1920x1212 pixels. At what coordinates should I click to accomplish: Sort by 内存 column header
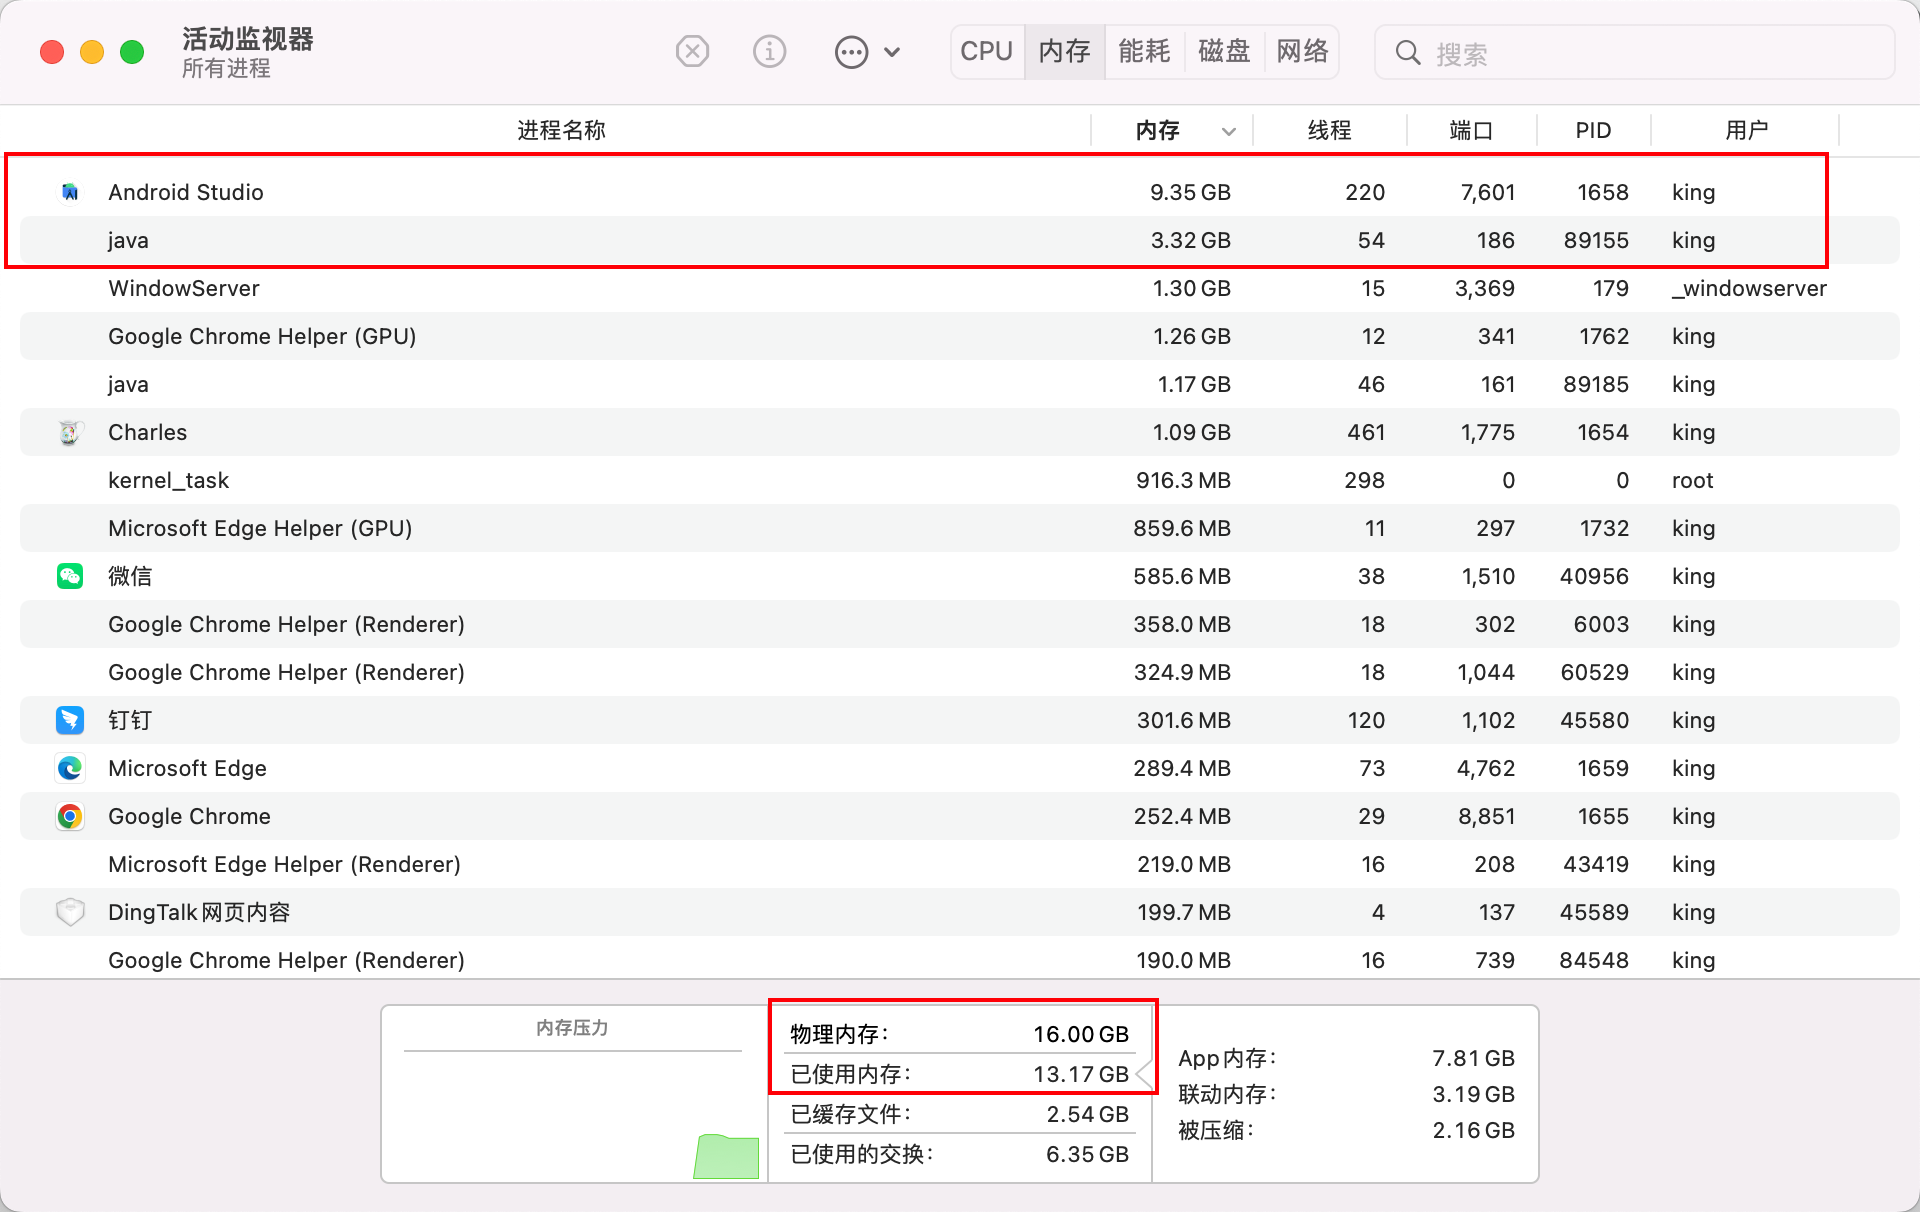coord(1157,130)
